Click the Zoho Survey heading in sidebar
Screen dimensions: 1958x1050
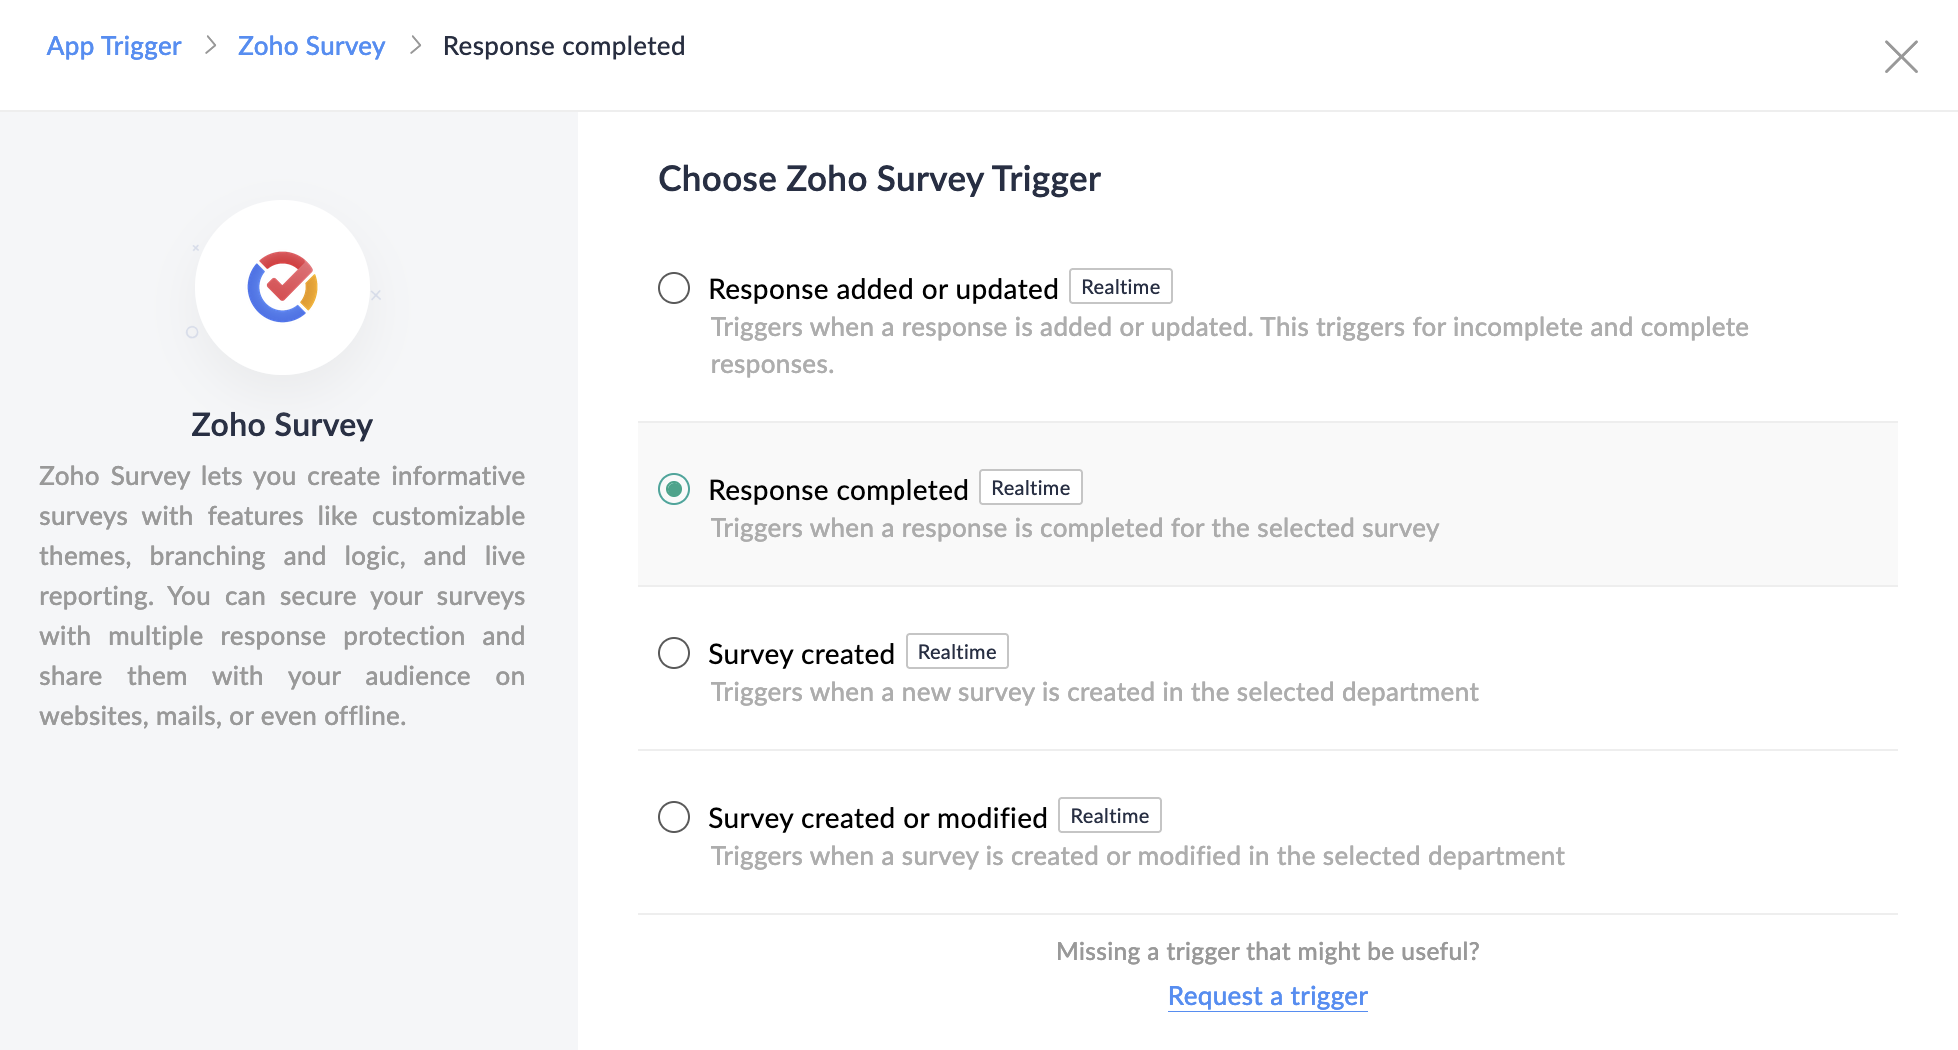point(282,425)
